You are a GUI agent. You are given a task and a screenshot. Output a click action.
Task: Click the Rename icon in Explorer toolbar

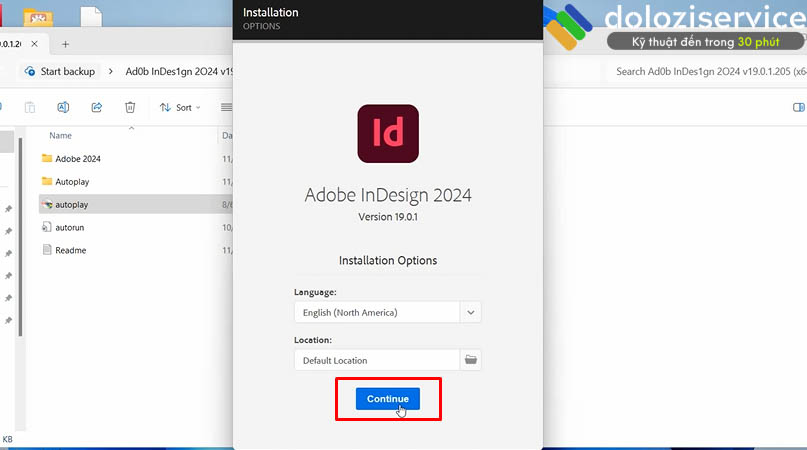[x=63, y=107]
